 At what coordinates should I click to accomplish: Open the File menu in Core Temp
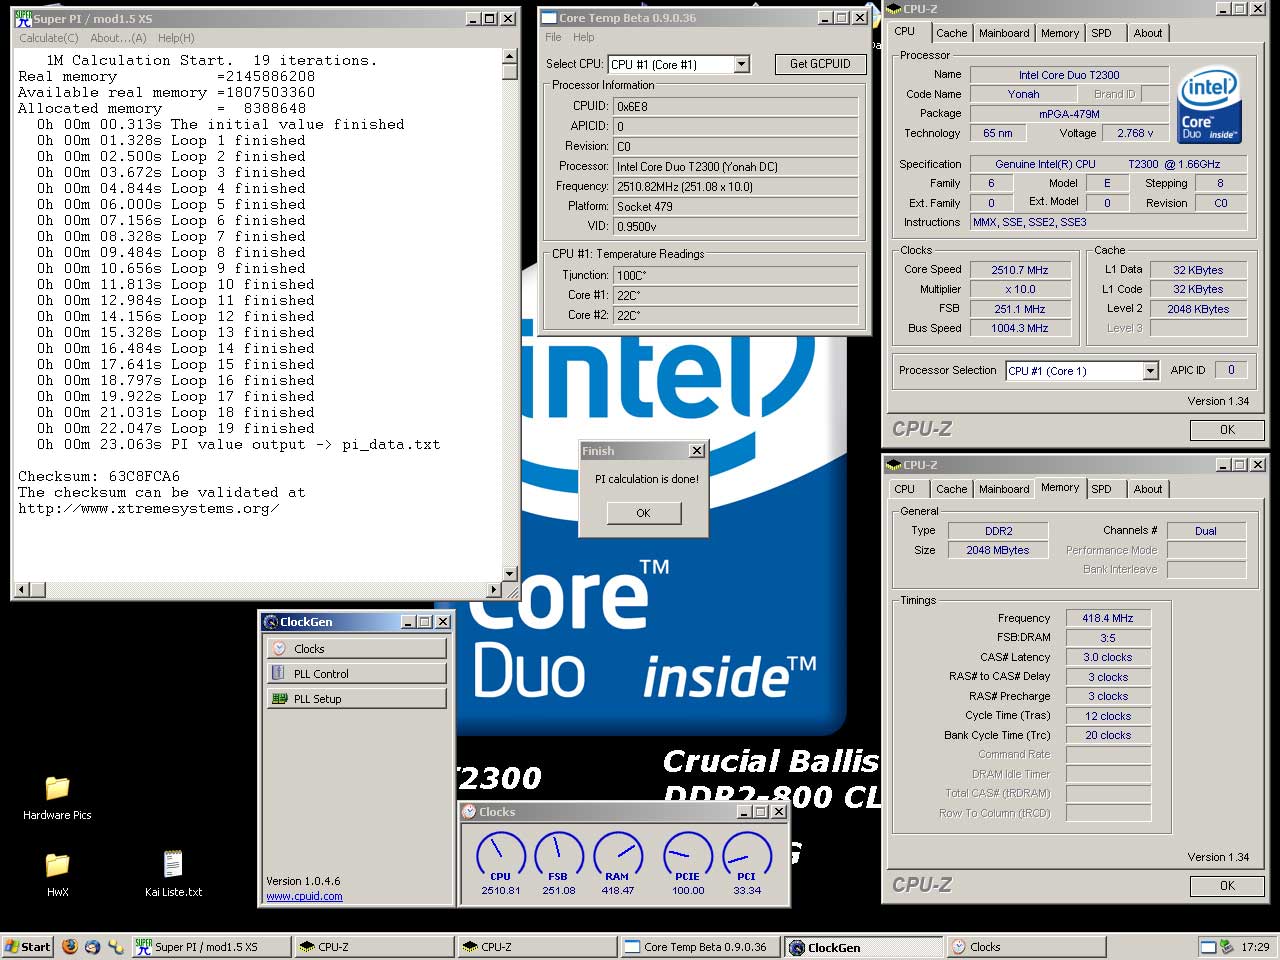(x=553, y=37)
